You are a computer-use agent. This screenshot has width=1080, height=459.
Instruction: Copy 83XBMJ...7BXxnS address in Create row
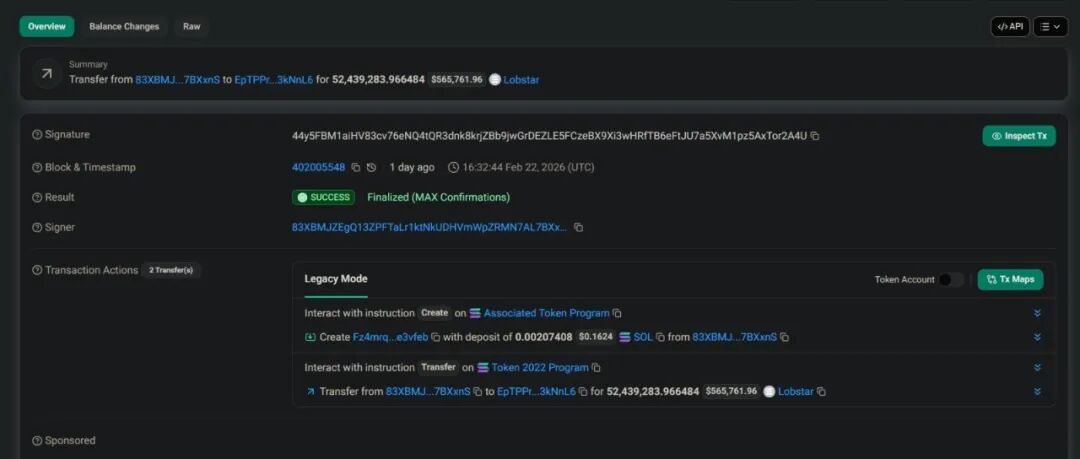(x=785, y=338)
